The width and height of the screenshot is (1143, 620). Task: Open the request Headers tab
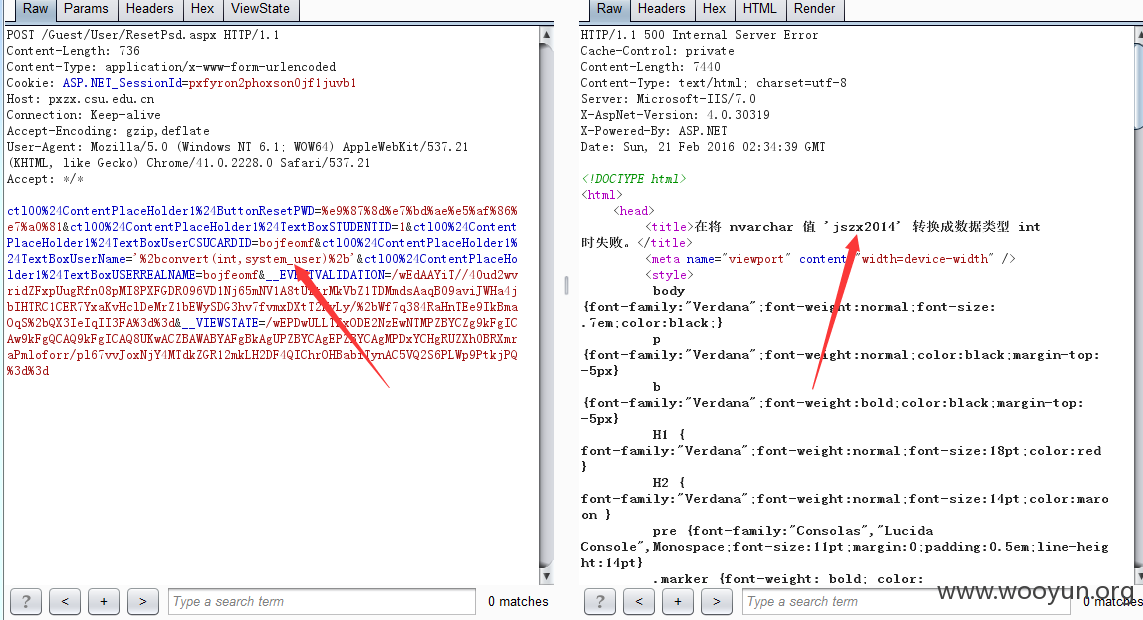tap(149, 9)
